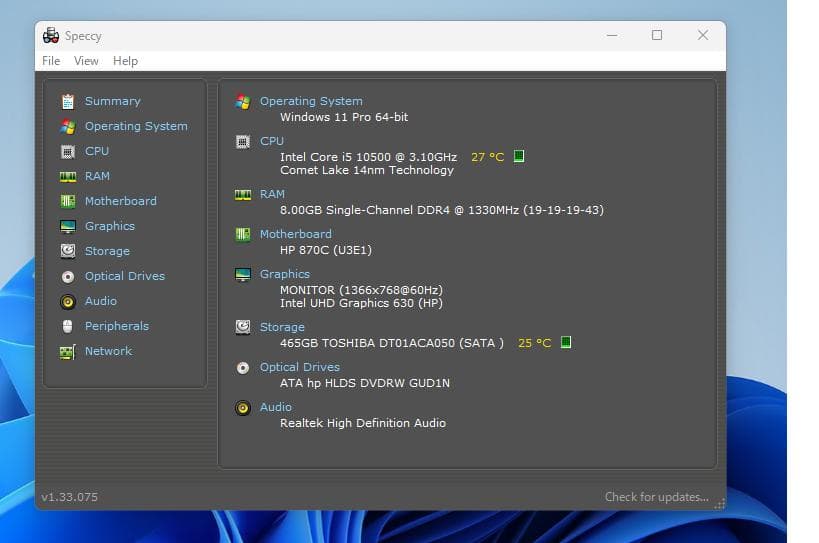This screenshot has height=543, width=819.
Task: Click the v1.33.075 version text
Action: 69,497
